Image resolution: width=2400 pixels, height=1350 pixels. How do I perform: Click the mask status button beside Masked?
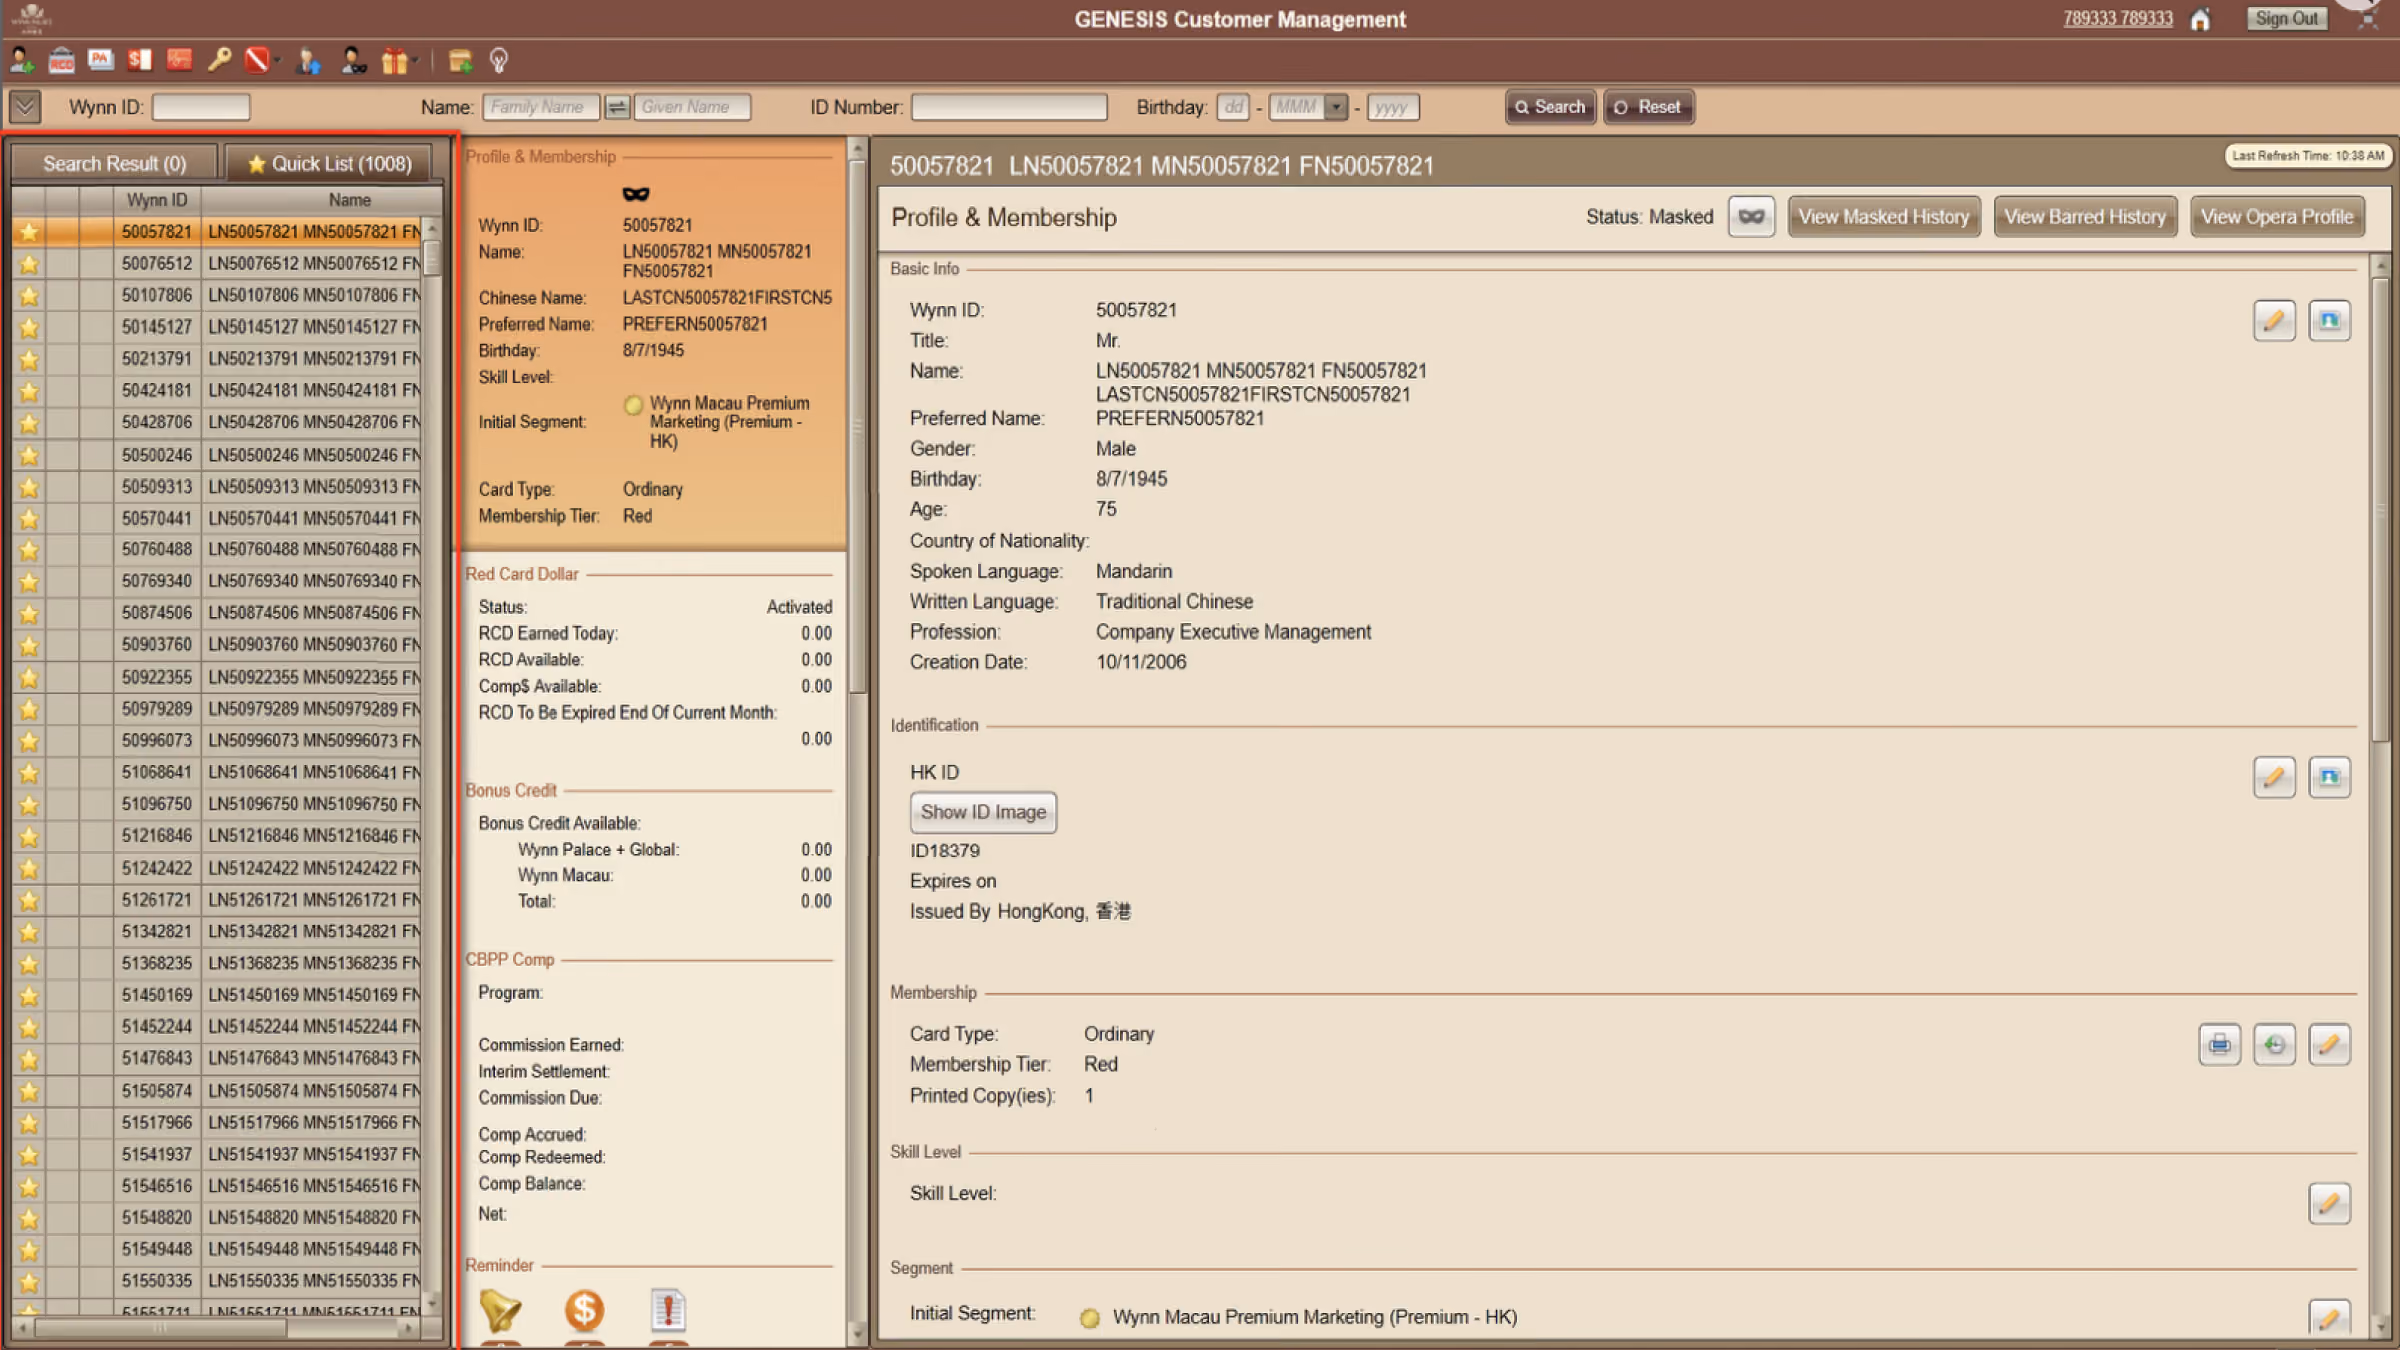pyautogui.click(x=1751, y=217)
